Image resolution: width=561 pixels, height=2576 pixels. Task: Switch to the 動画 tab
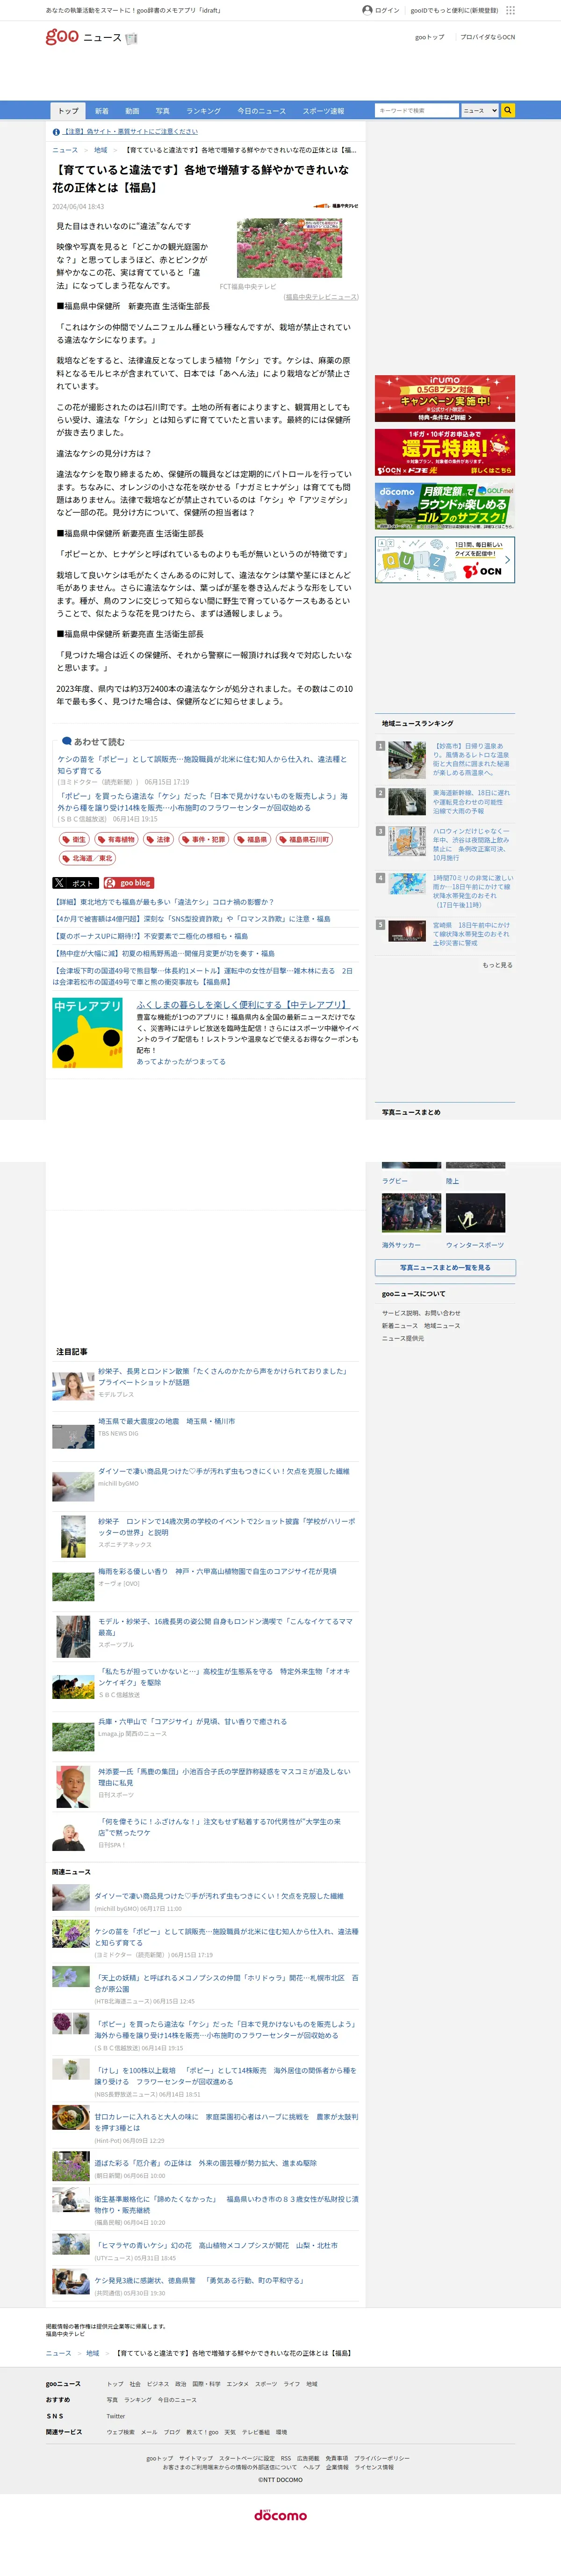(x=132, y=111)
